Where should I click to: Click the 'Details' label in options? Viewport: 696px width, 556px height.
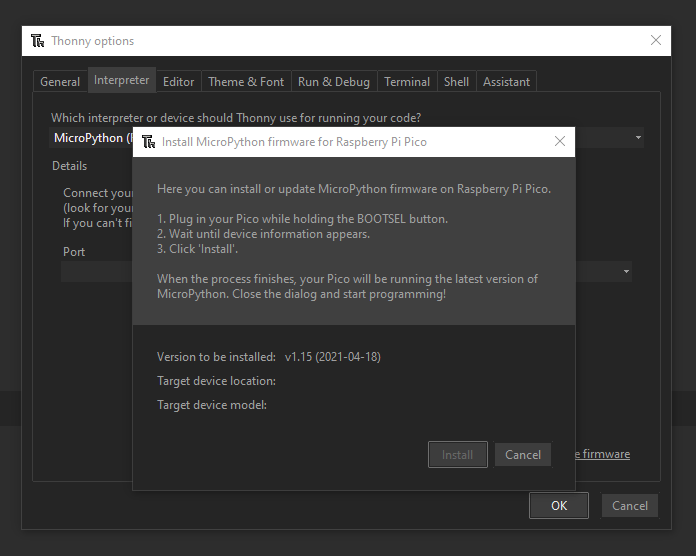70,166
